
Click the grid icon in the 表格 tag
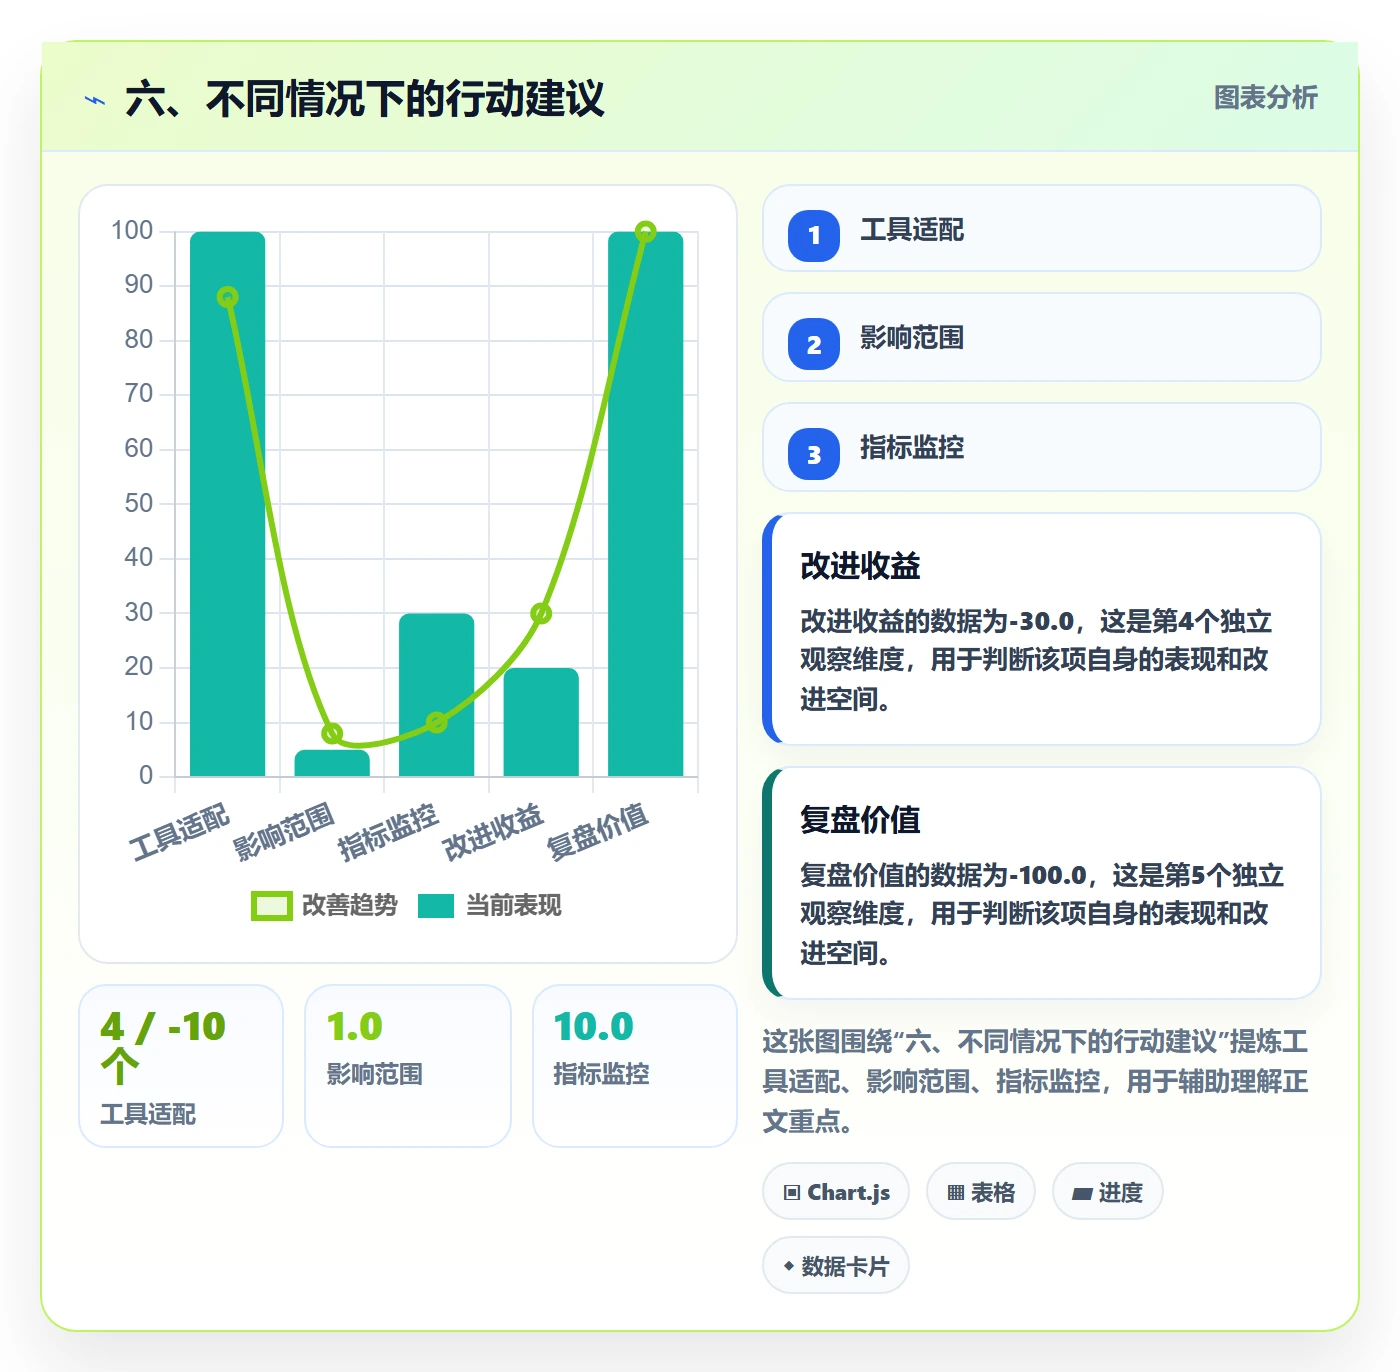[x=956, y=1192]
